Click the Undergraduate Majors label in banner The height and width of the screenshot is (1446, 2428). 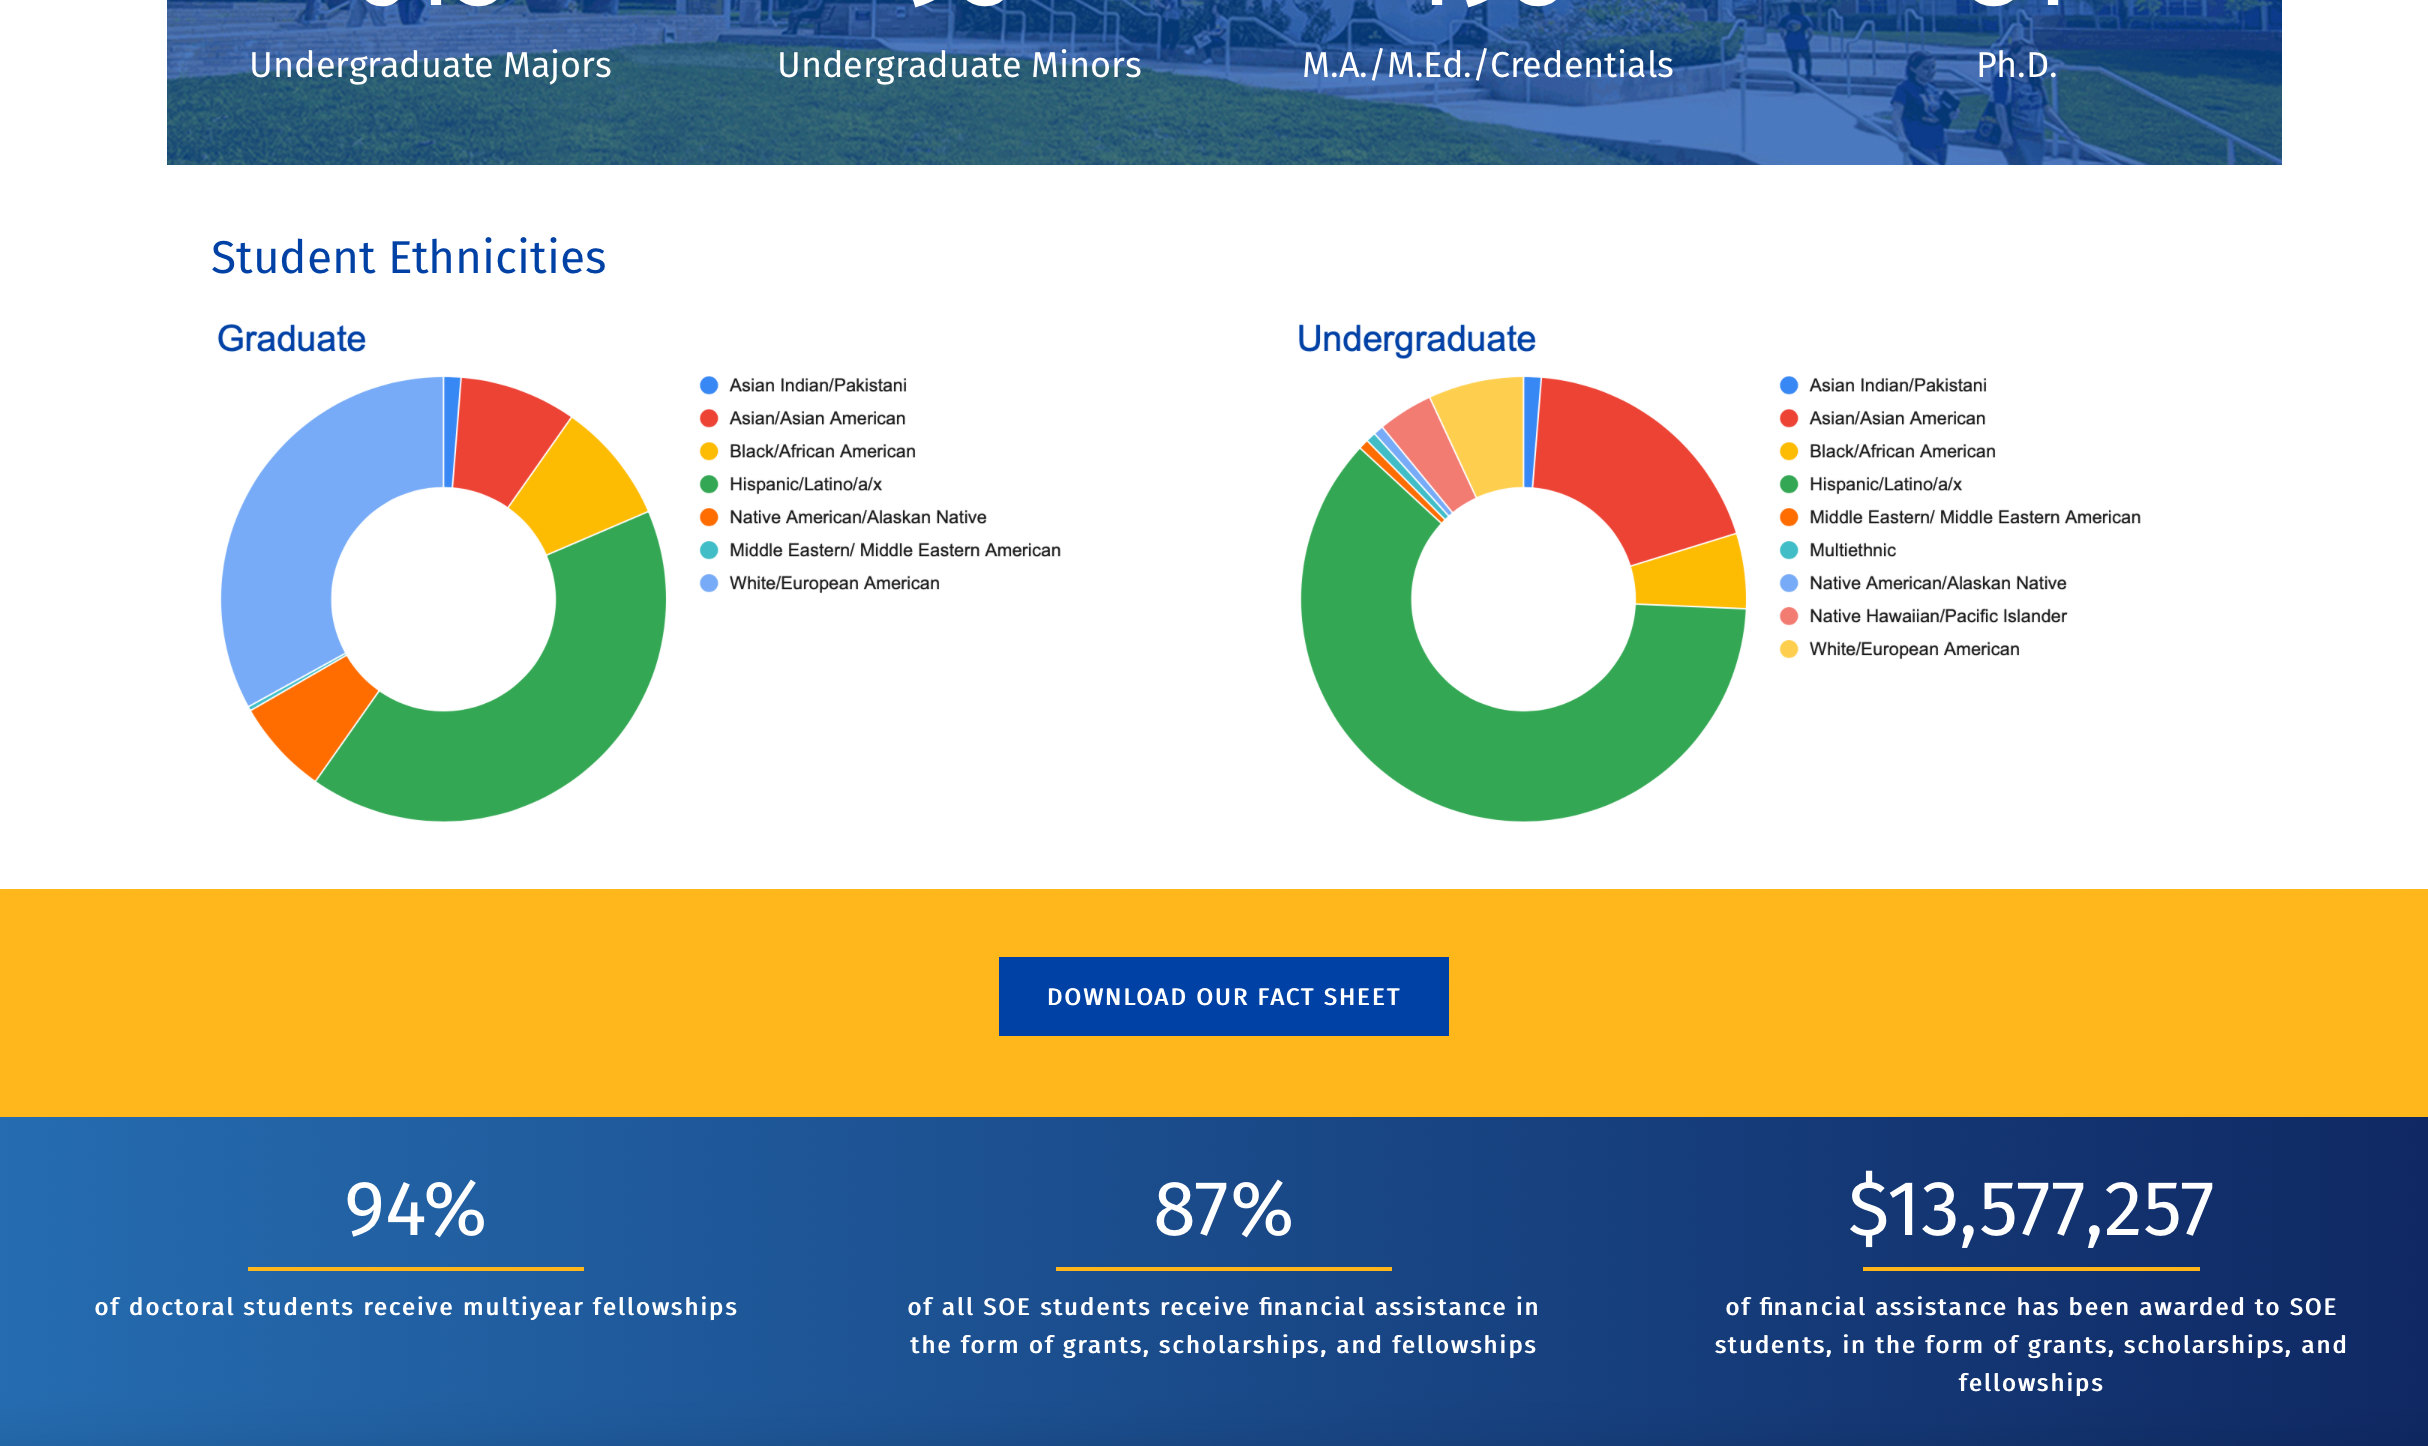pyautogui.click(x=430, y=65)
